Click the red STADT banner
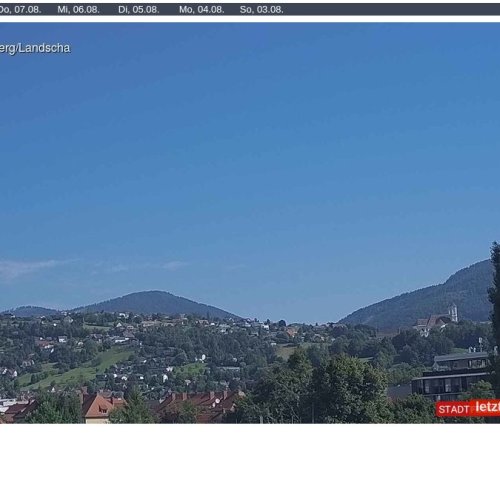This screenshot has width=500, height=500. 468,408
